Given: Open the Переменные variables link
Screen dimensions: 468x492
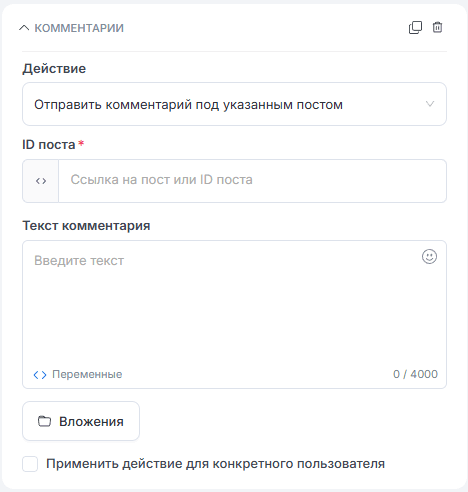Looking at the screenshot, I should click(78, 374).
